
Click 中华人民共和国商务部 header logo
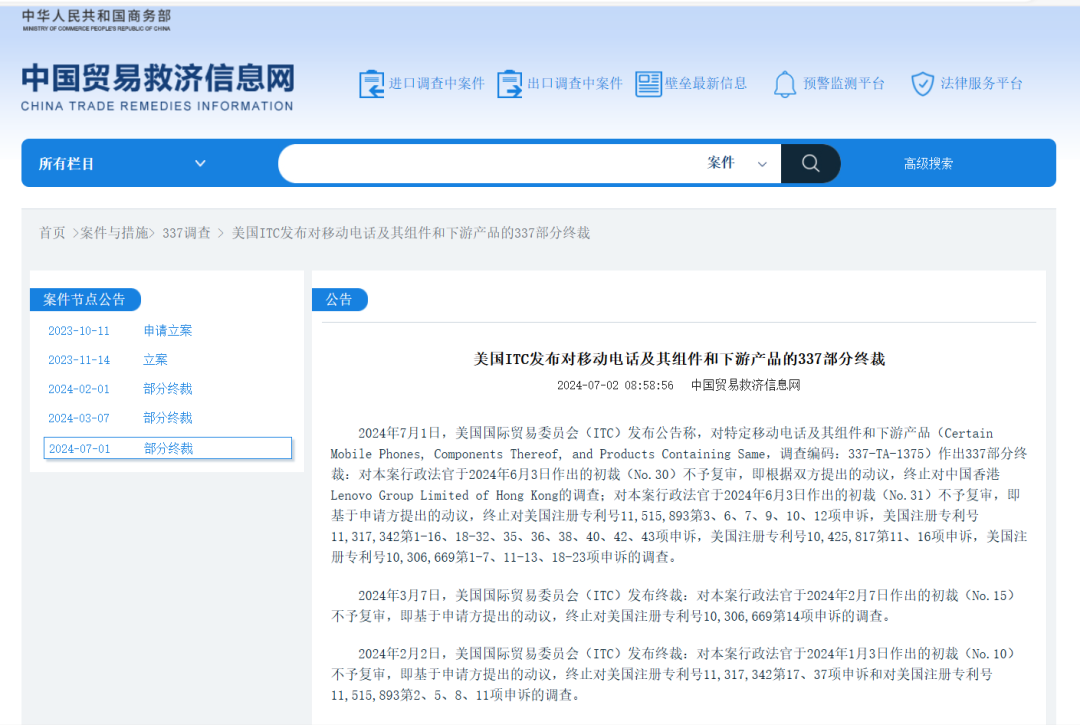coord(96,20)
